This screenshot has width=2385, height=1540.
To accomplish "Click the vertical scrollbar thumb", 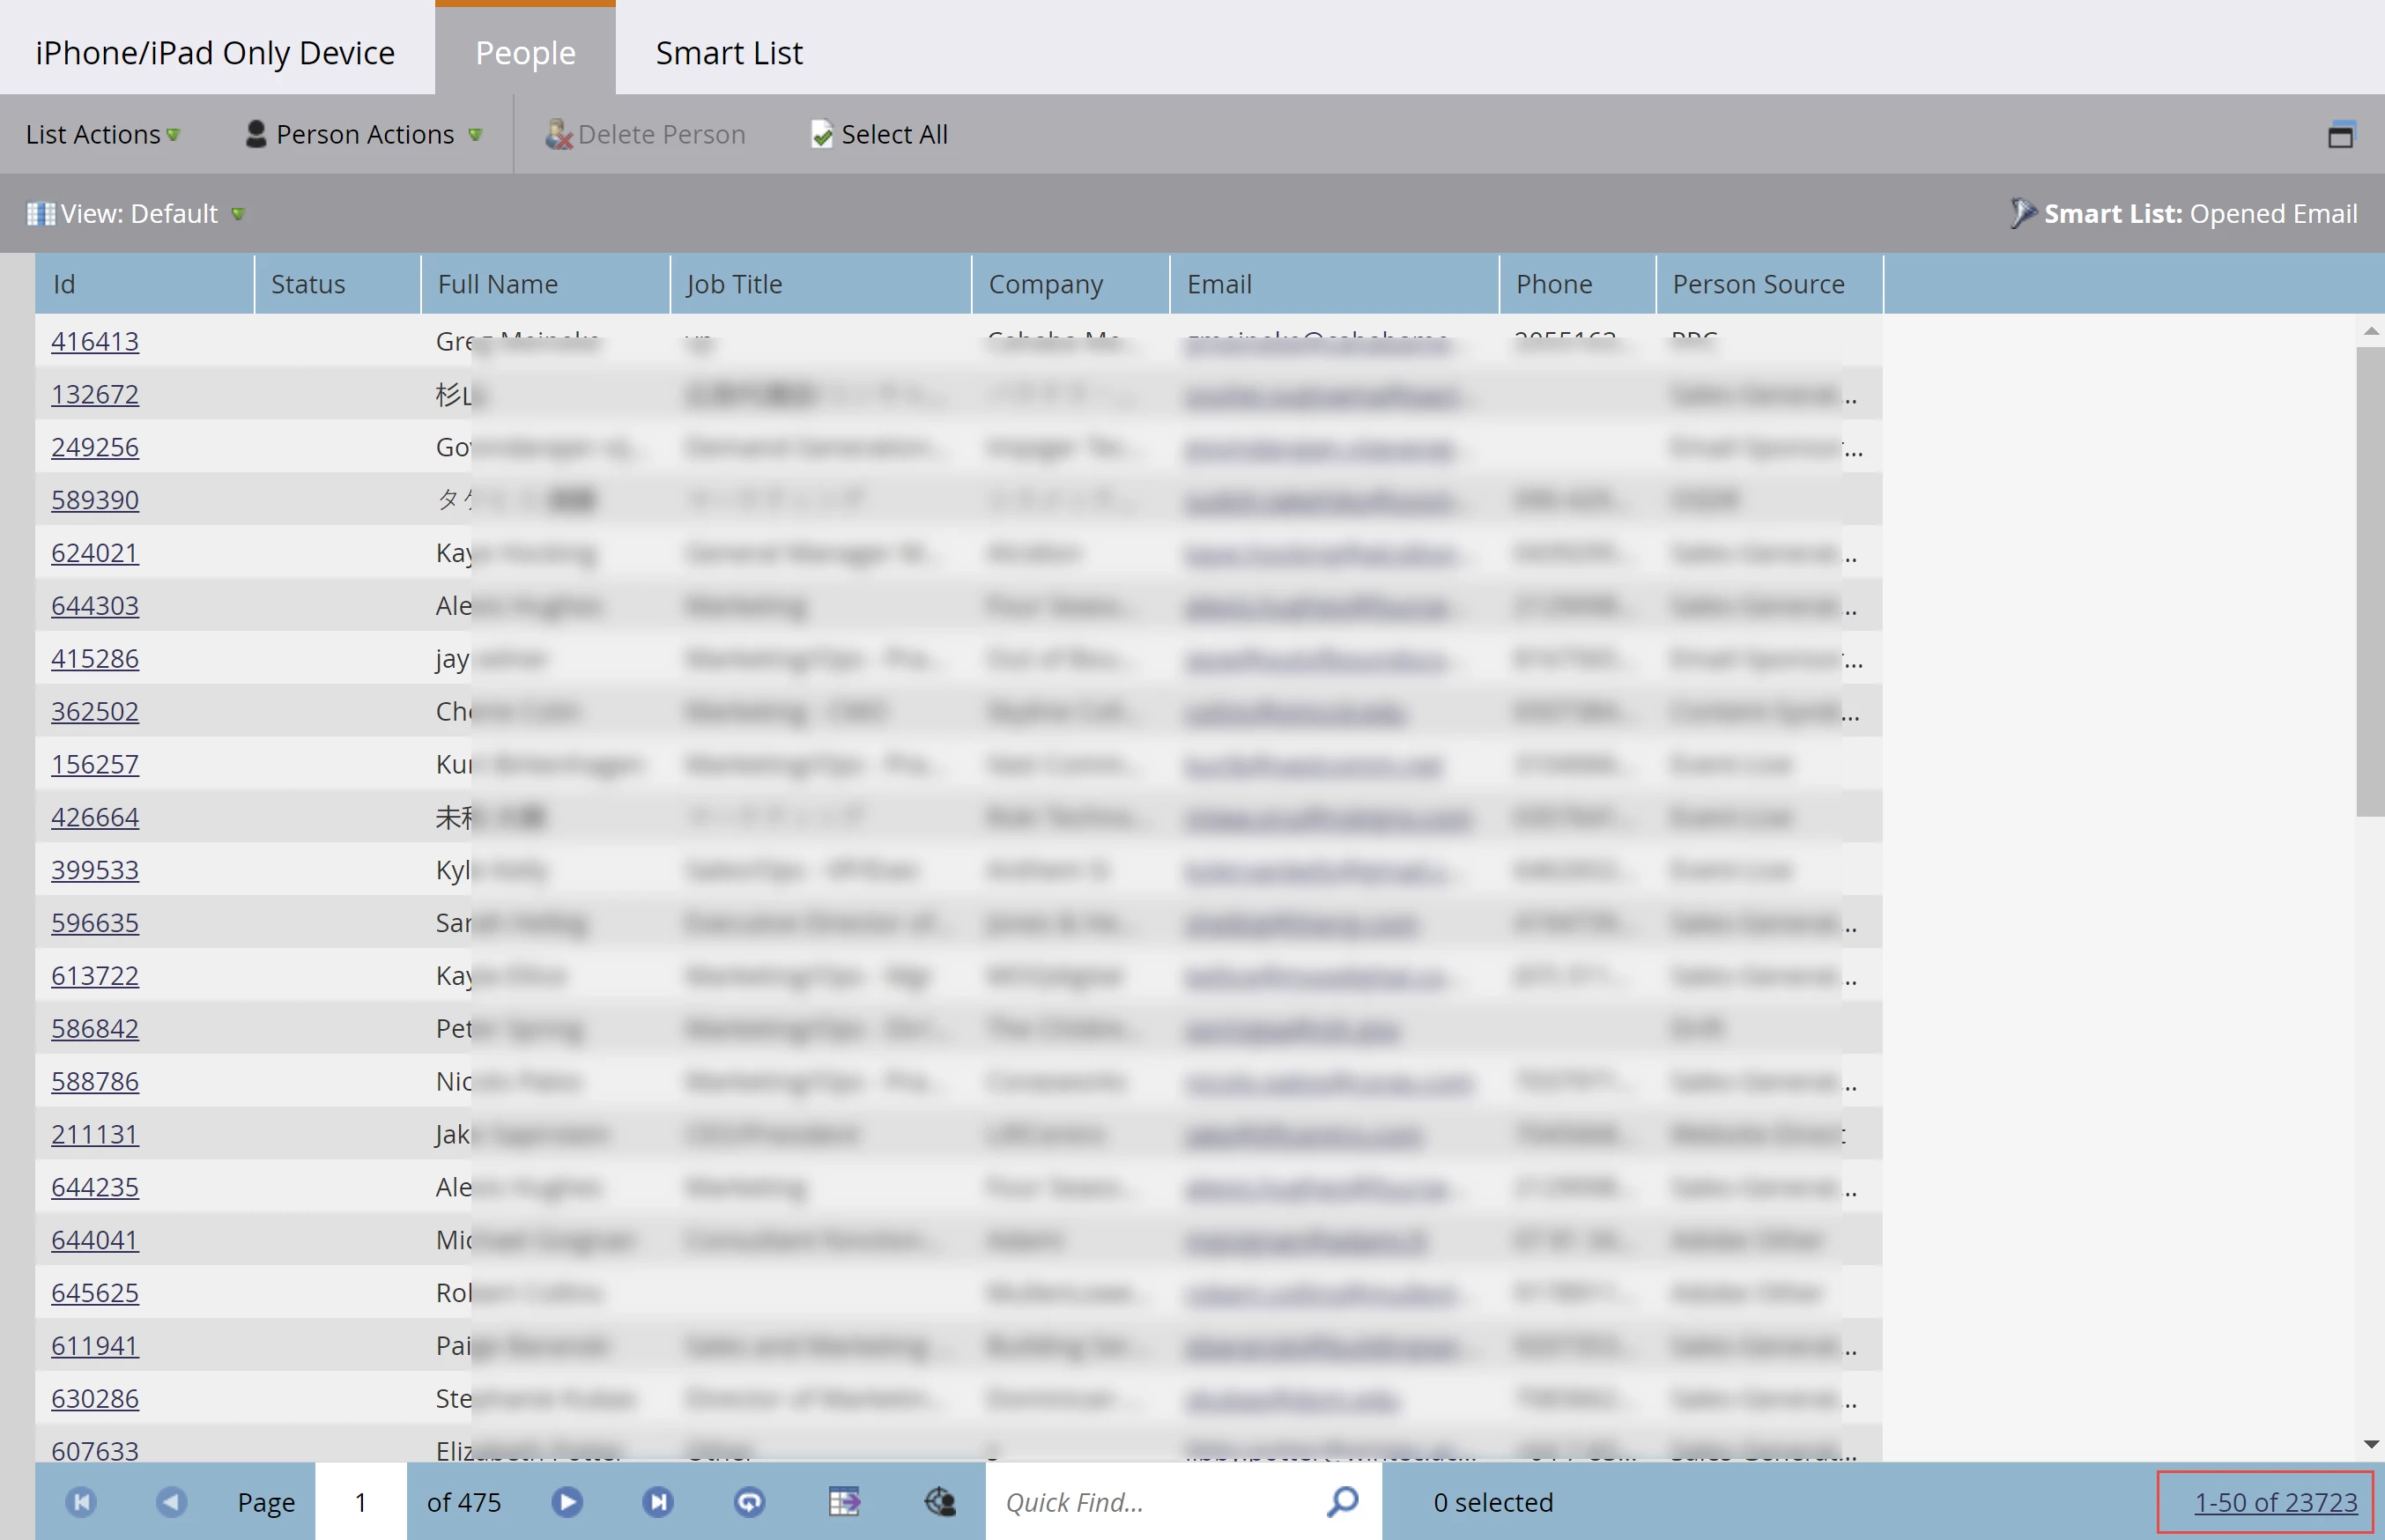I will click(x=2369, y=580).
